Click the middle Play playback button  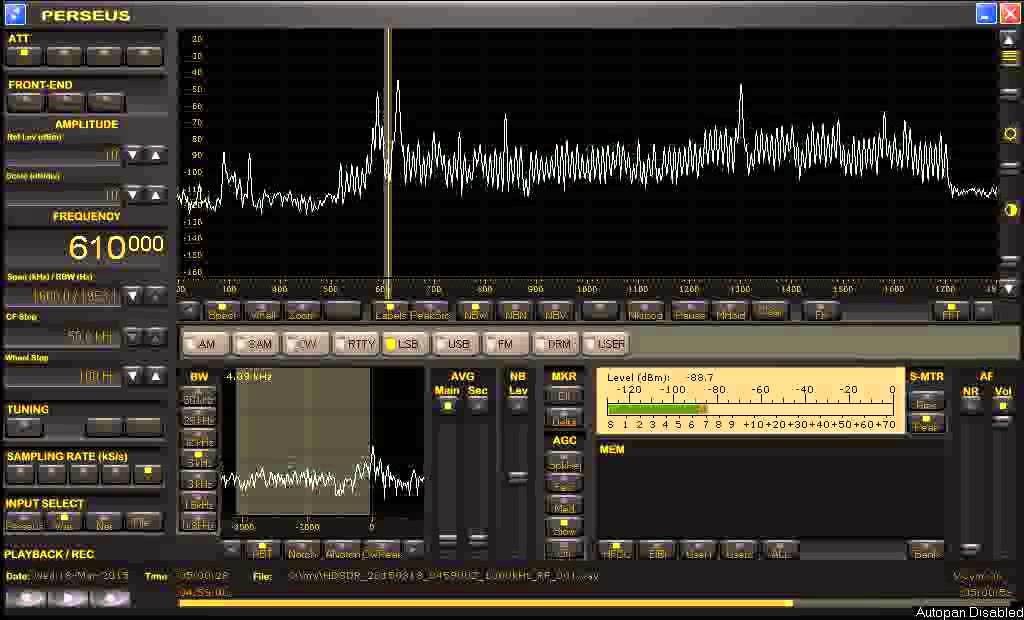click(68, 597)
